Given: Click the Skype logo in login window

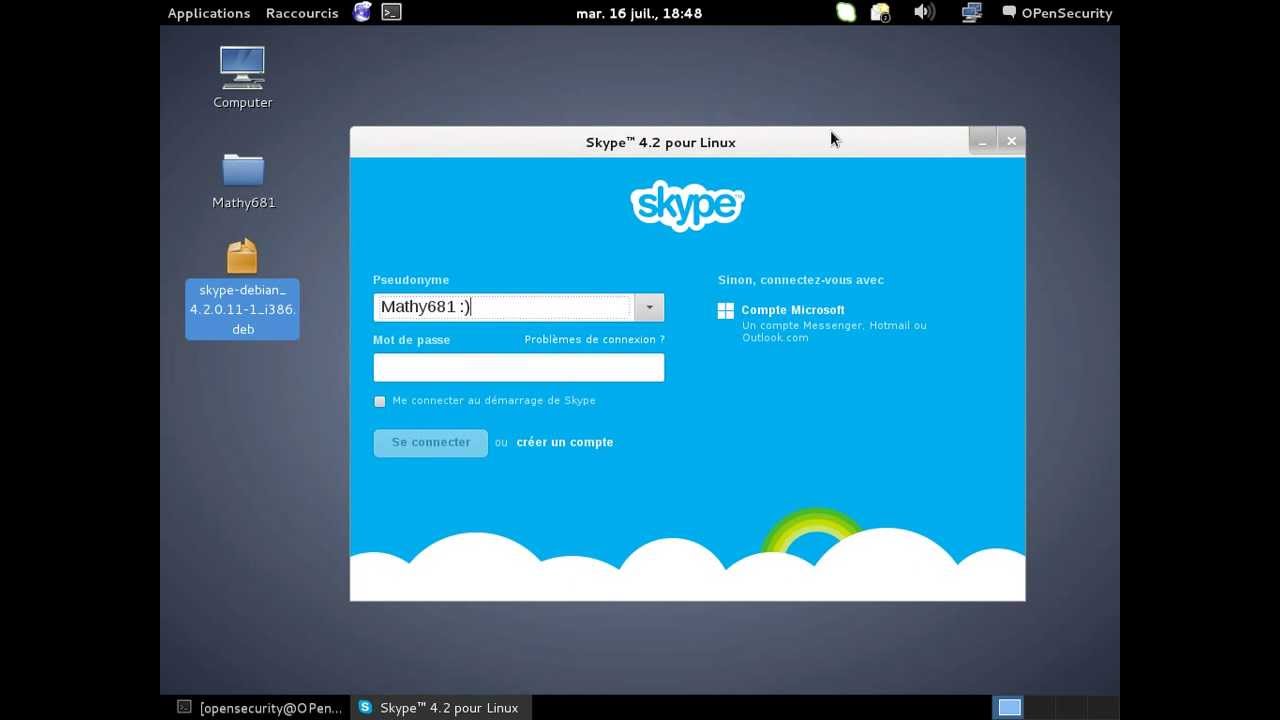Looking at the screenshot, I should click(687, 205).
